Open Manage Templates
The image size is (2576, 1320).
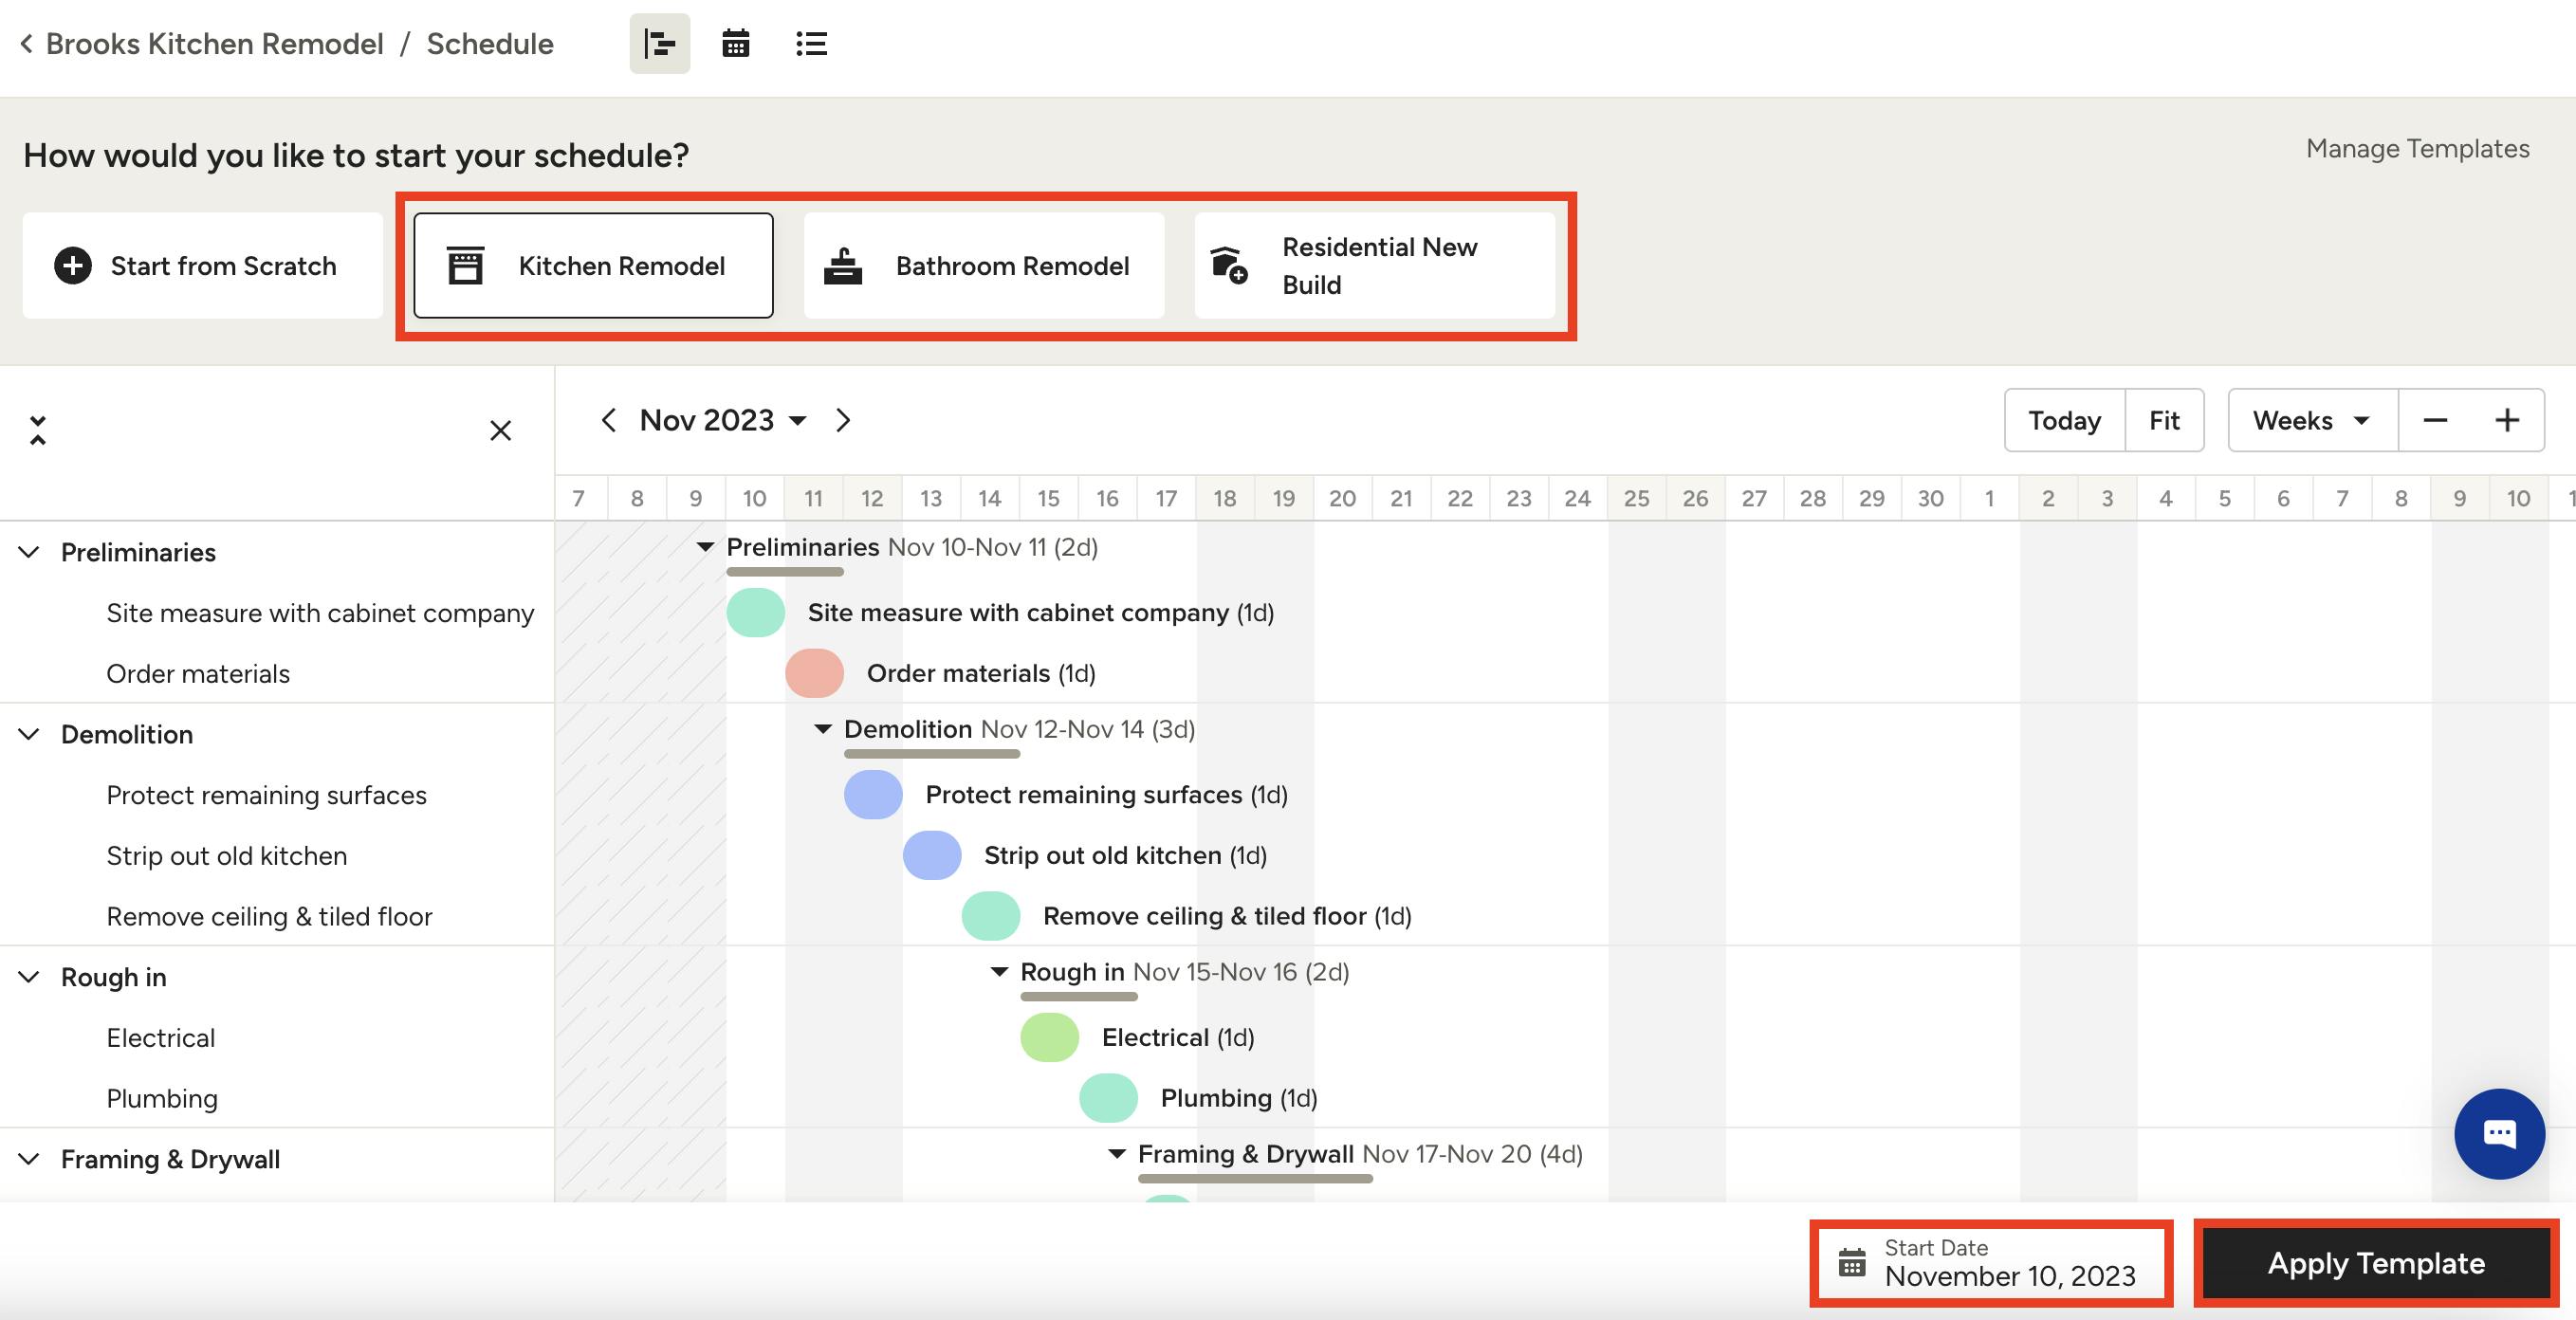click(x=2417, y=148)
